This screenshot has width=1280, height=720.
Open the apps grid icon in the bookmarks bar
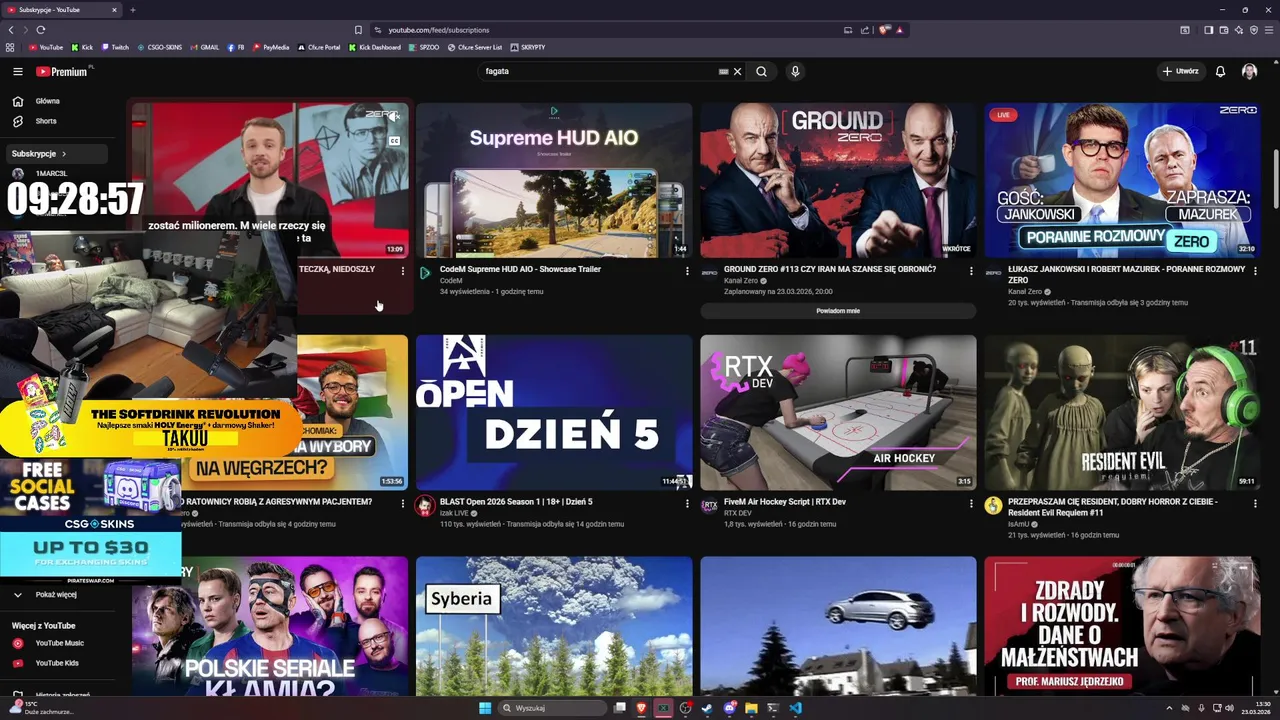tap(10, 47)
